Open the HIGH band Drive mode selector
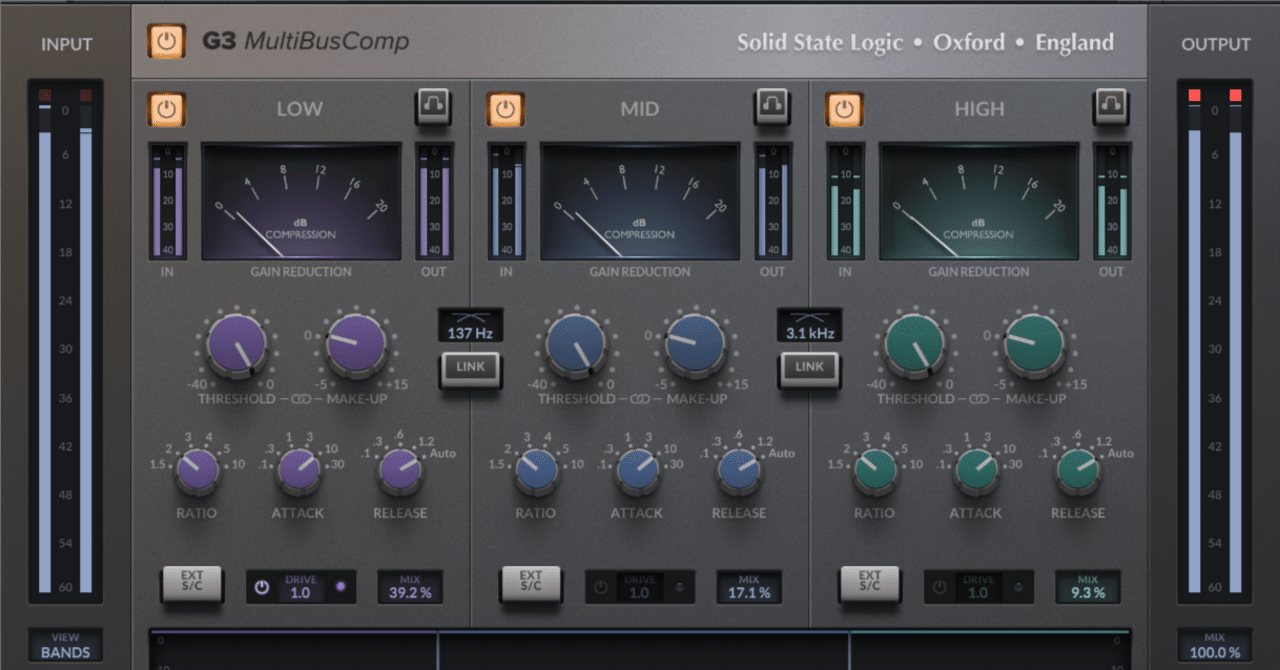This screenshot has width=1280, height=670. point(1018,587)
